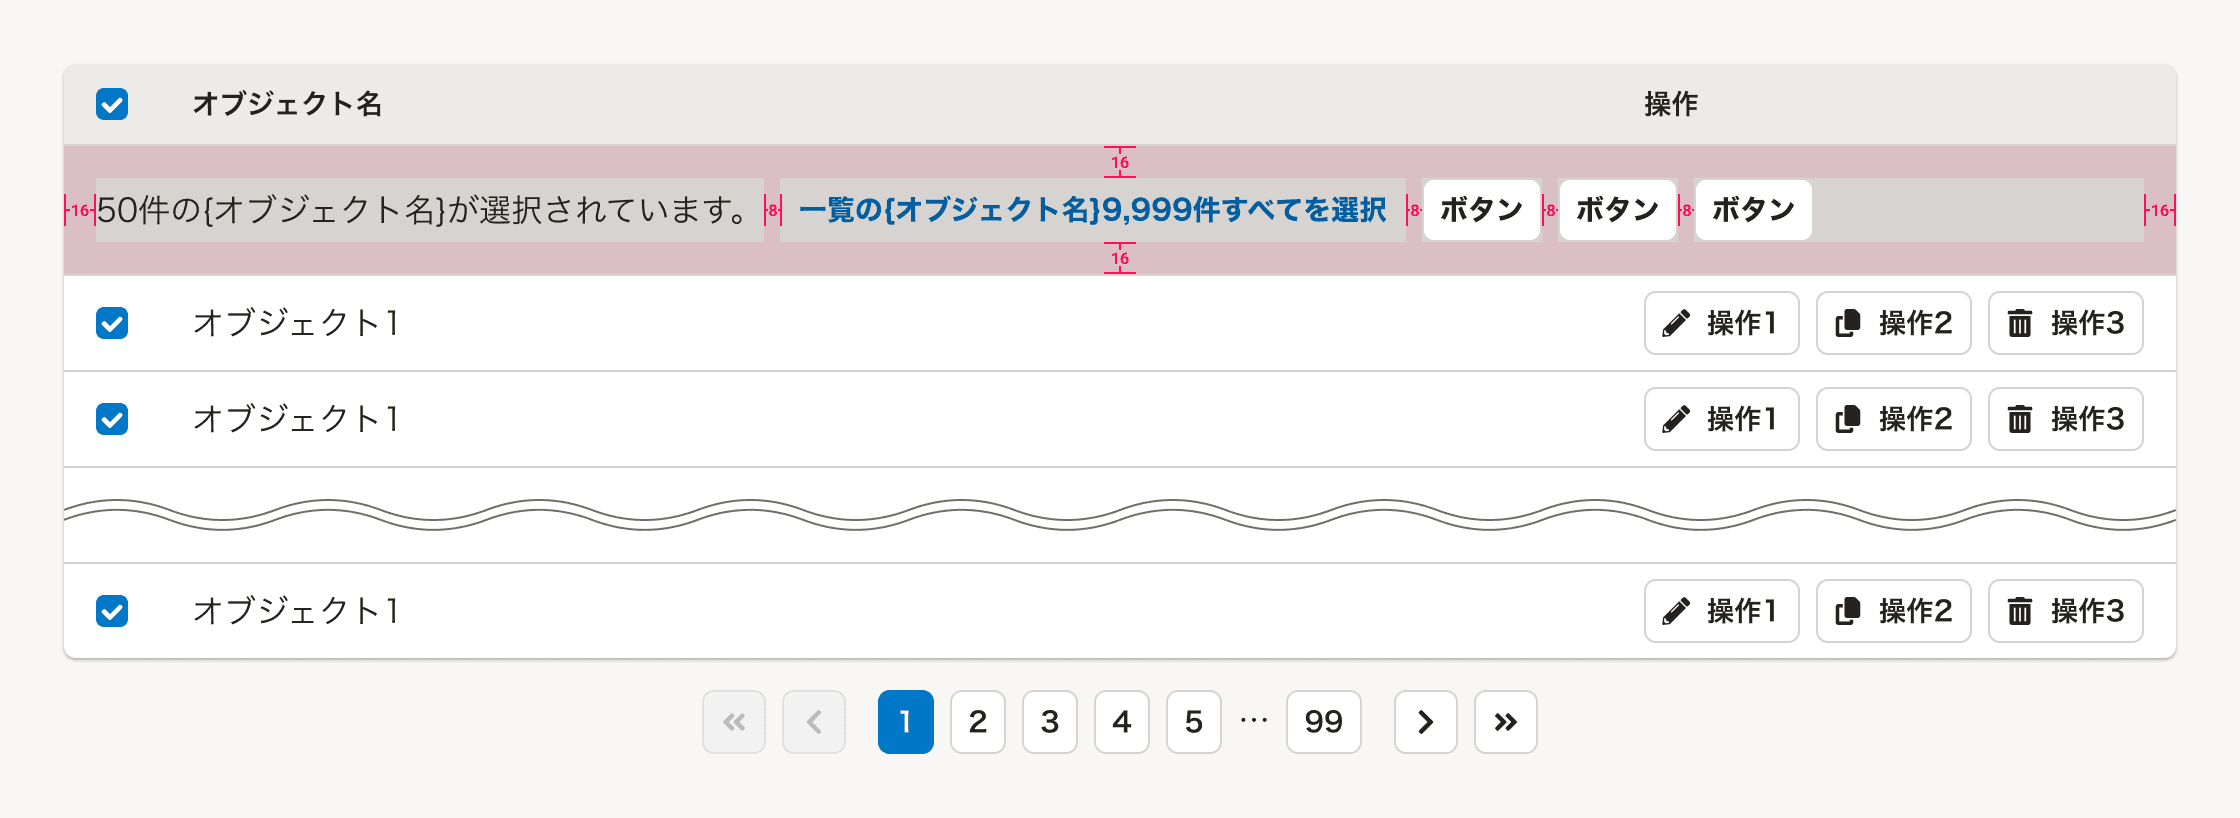This screenshot has height=818, width=2240.
Task: Click the double-left chevron pagination icon
Action: coord(734,722)
